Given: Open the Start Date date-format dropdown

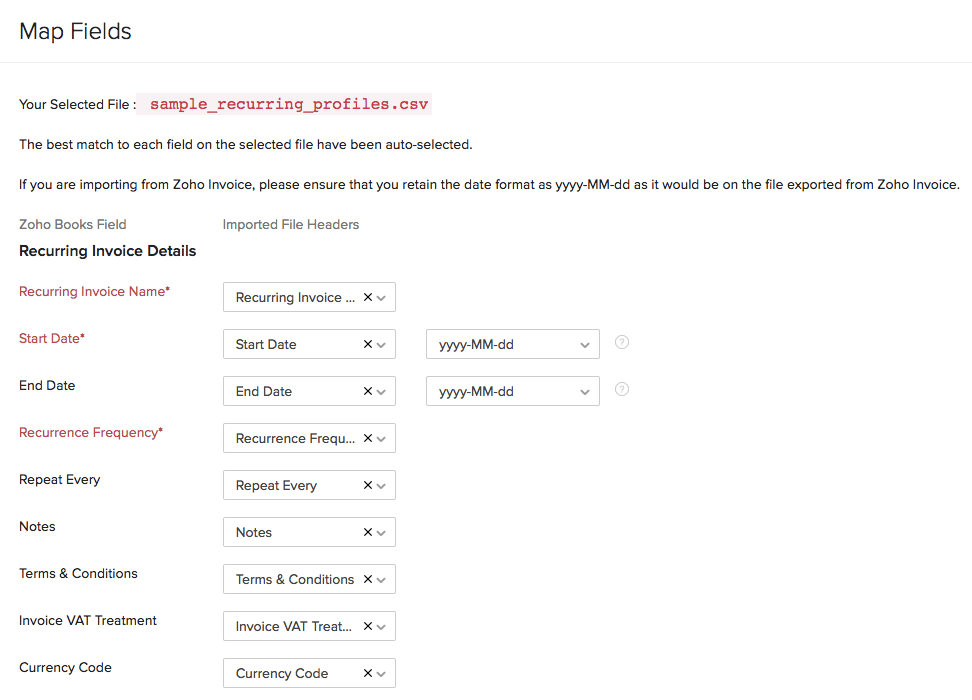Looking at the screenshot, I should [512, 344].
